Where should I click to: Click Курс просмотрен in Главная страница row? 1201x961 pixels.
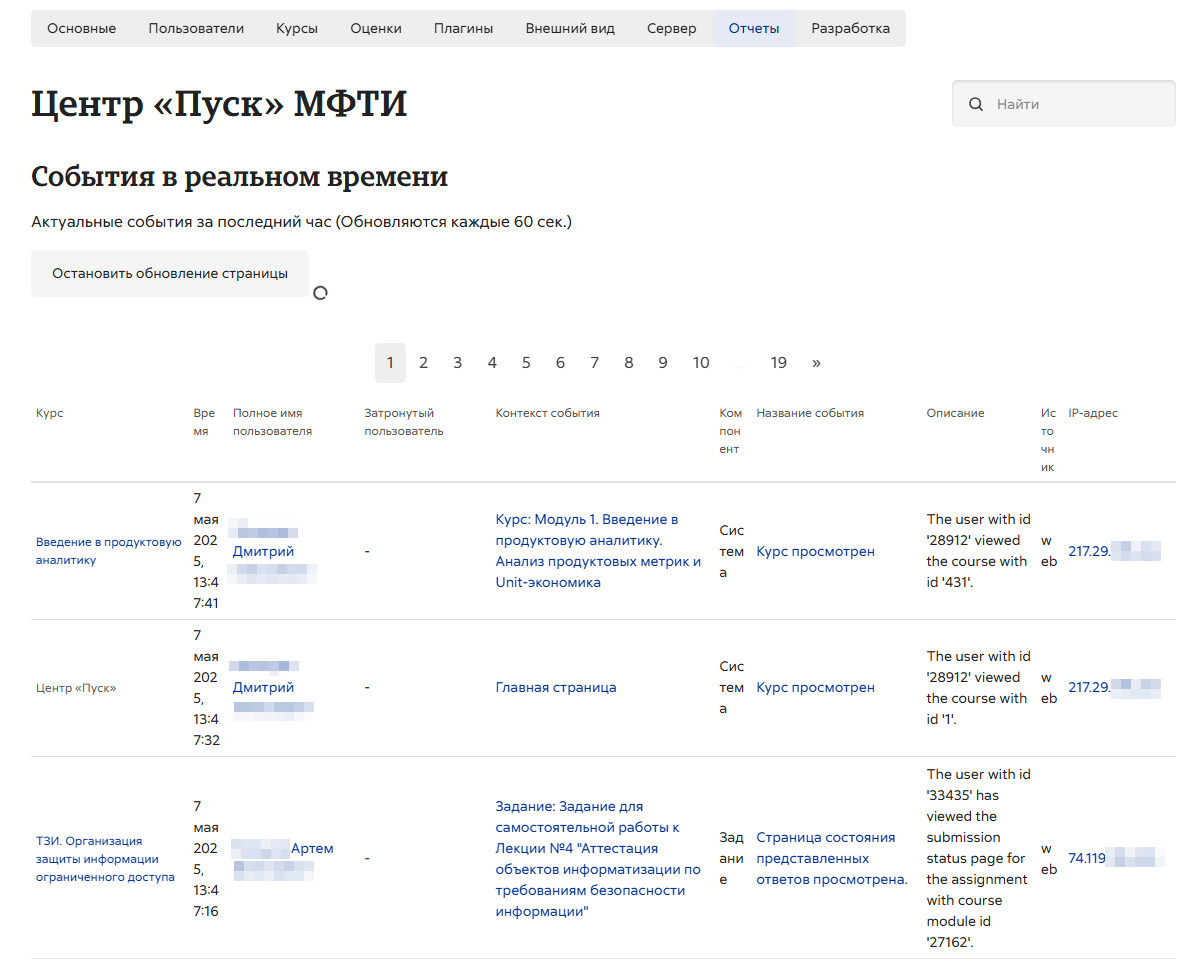[x=815, y=687]
